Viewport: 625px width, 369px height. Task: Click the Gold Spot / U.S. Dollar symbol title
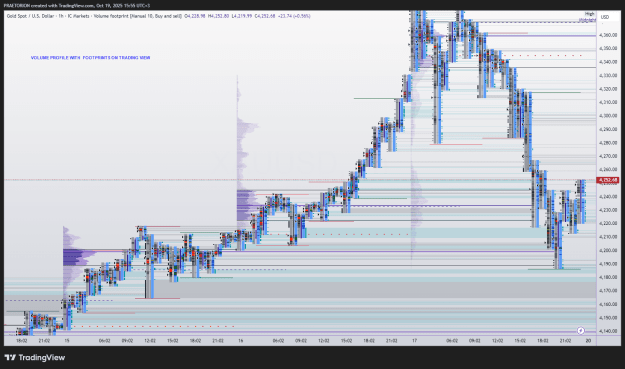click(31, 16)
